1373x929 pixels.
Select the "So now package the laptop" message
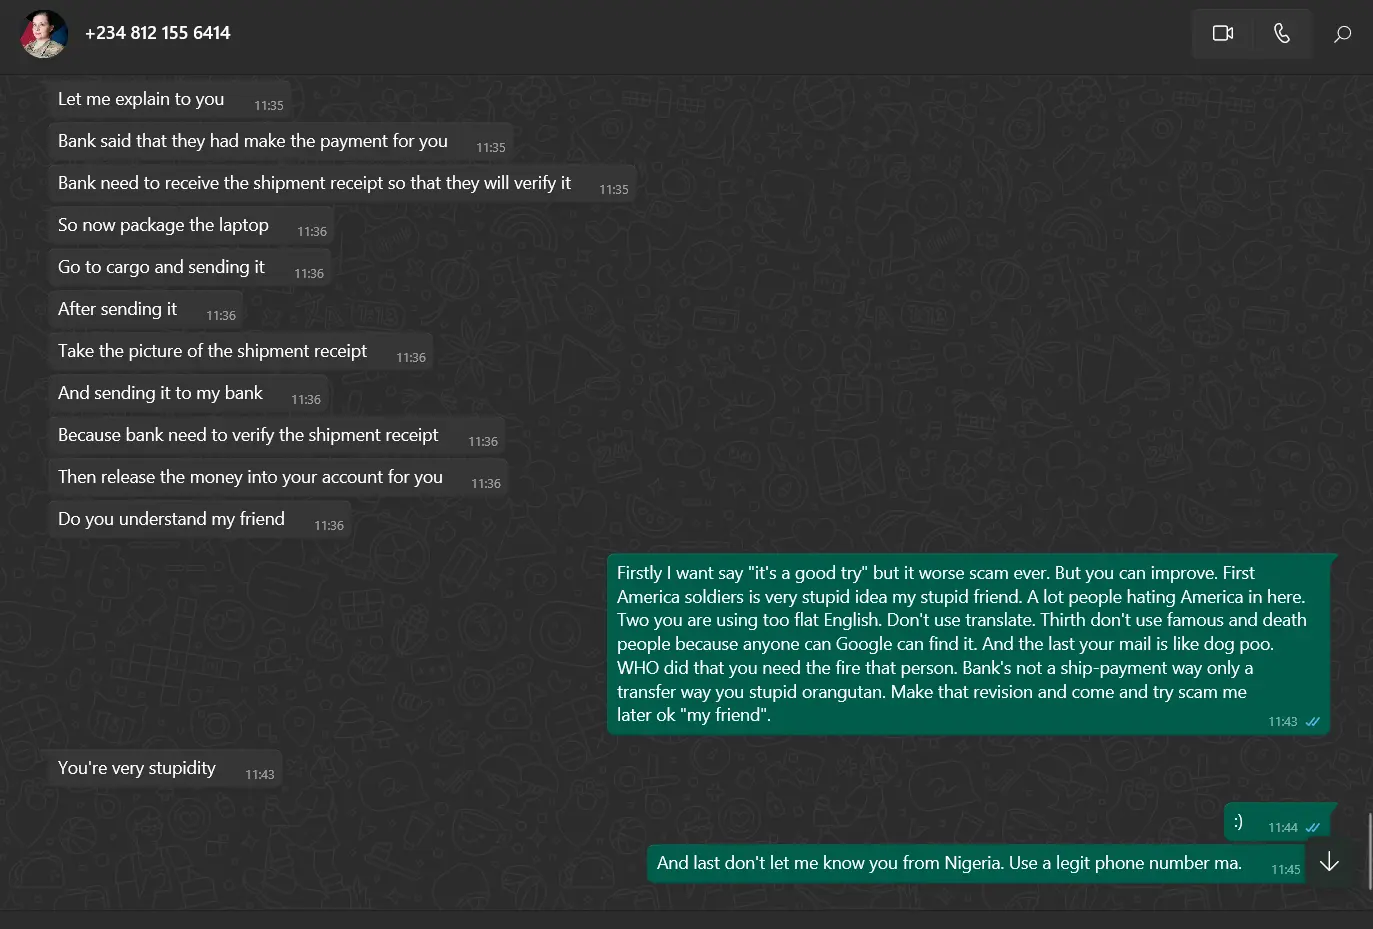click(191, 226)
